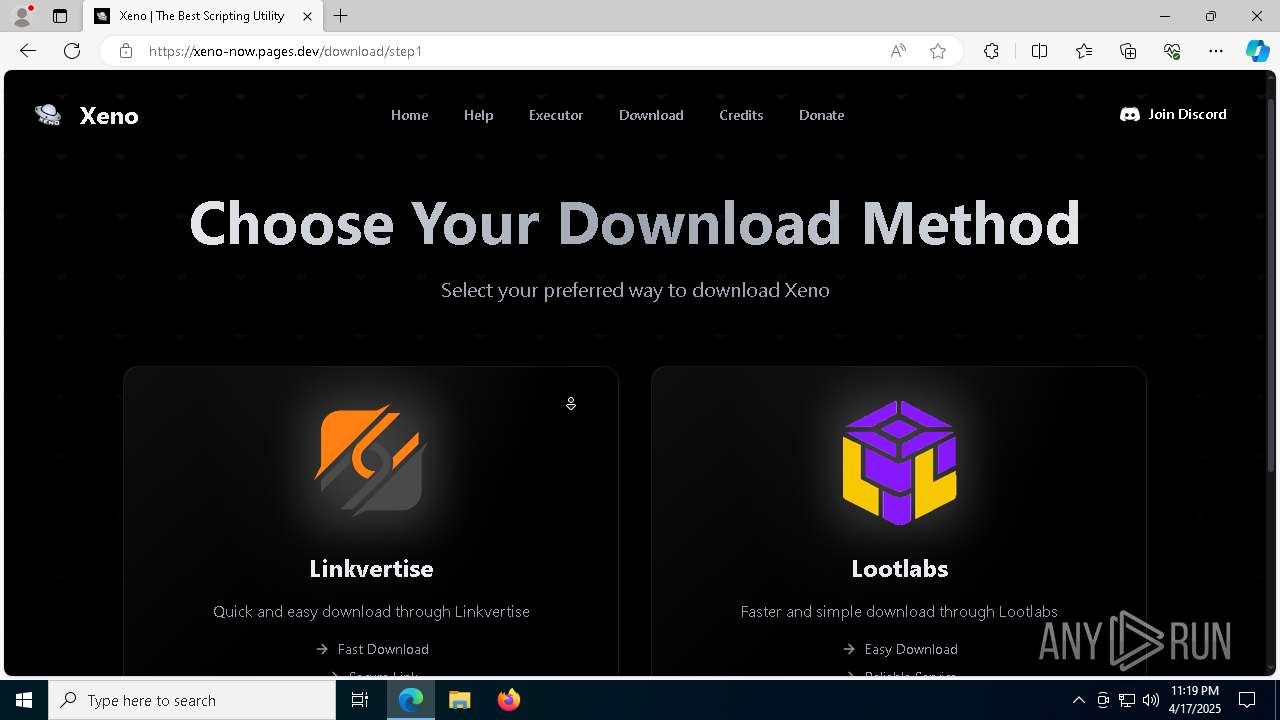Open the volume control tray icon
Screen dimensions: 1280x720
1150,700
